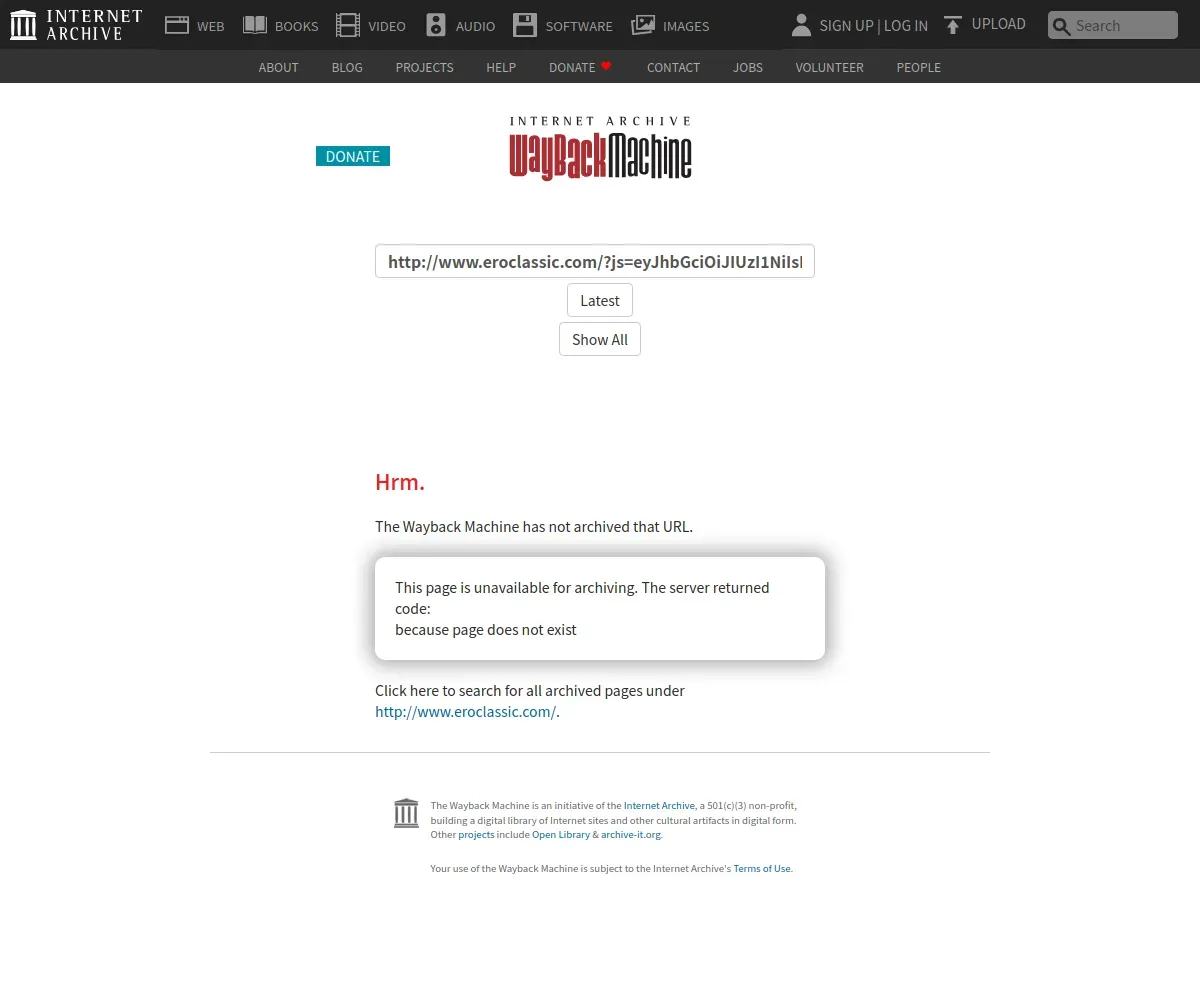The width and height of the screenshot is (1200, 1000).
Task: Open the Terms of Use link
Action: point(762,868)
